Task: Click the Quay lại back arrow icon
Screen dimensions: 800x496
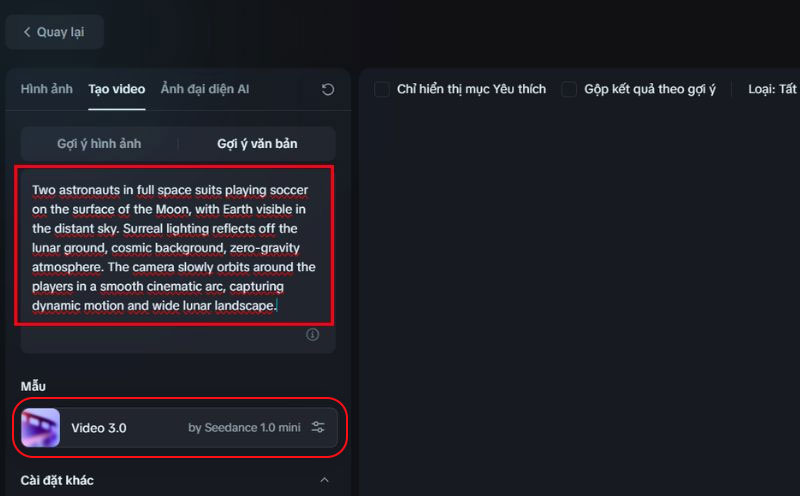Action: [27, 32]
